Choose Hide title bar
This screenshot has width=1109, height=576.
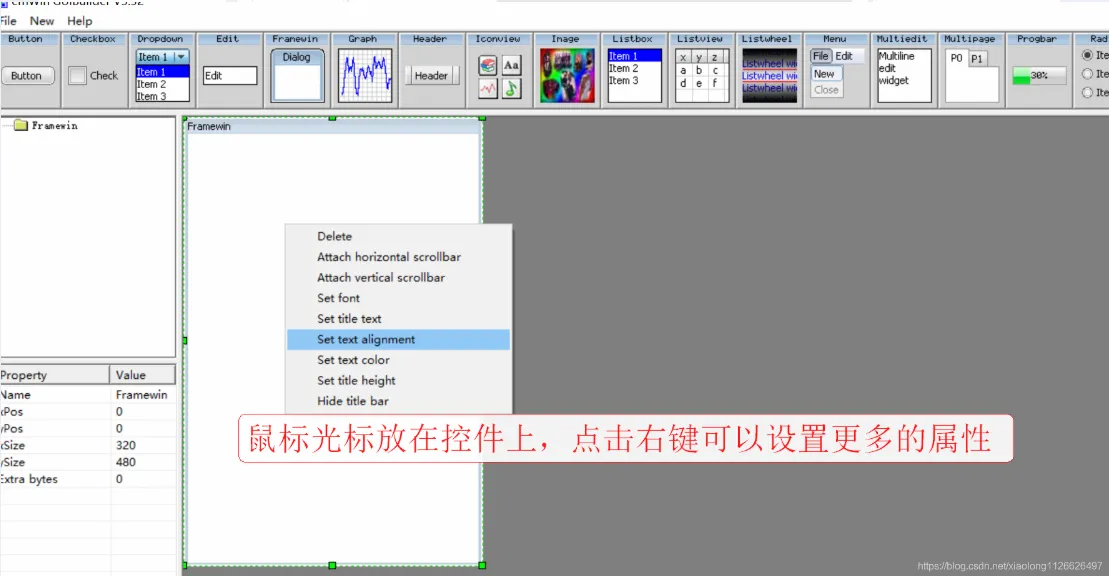(x=398, y=401)
